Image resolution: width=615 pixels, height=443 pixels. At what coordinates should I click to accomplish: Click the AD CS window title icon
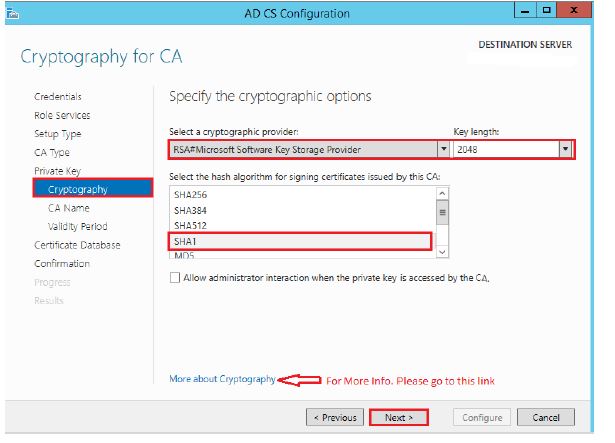point(13,14)
